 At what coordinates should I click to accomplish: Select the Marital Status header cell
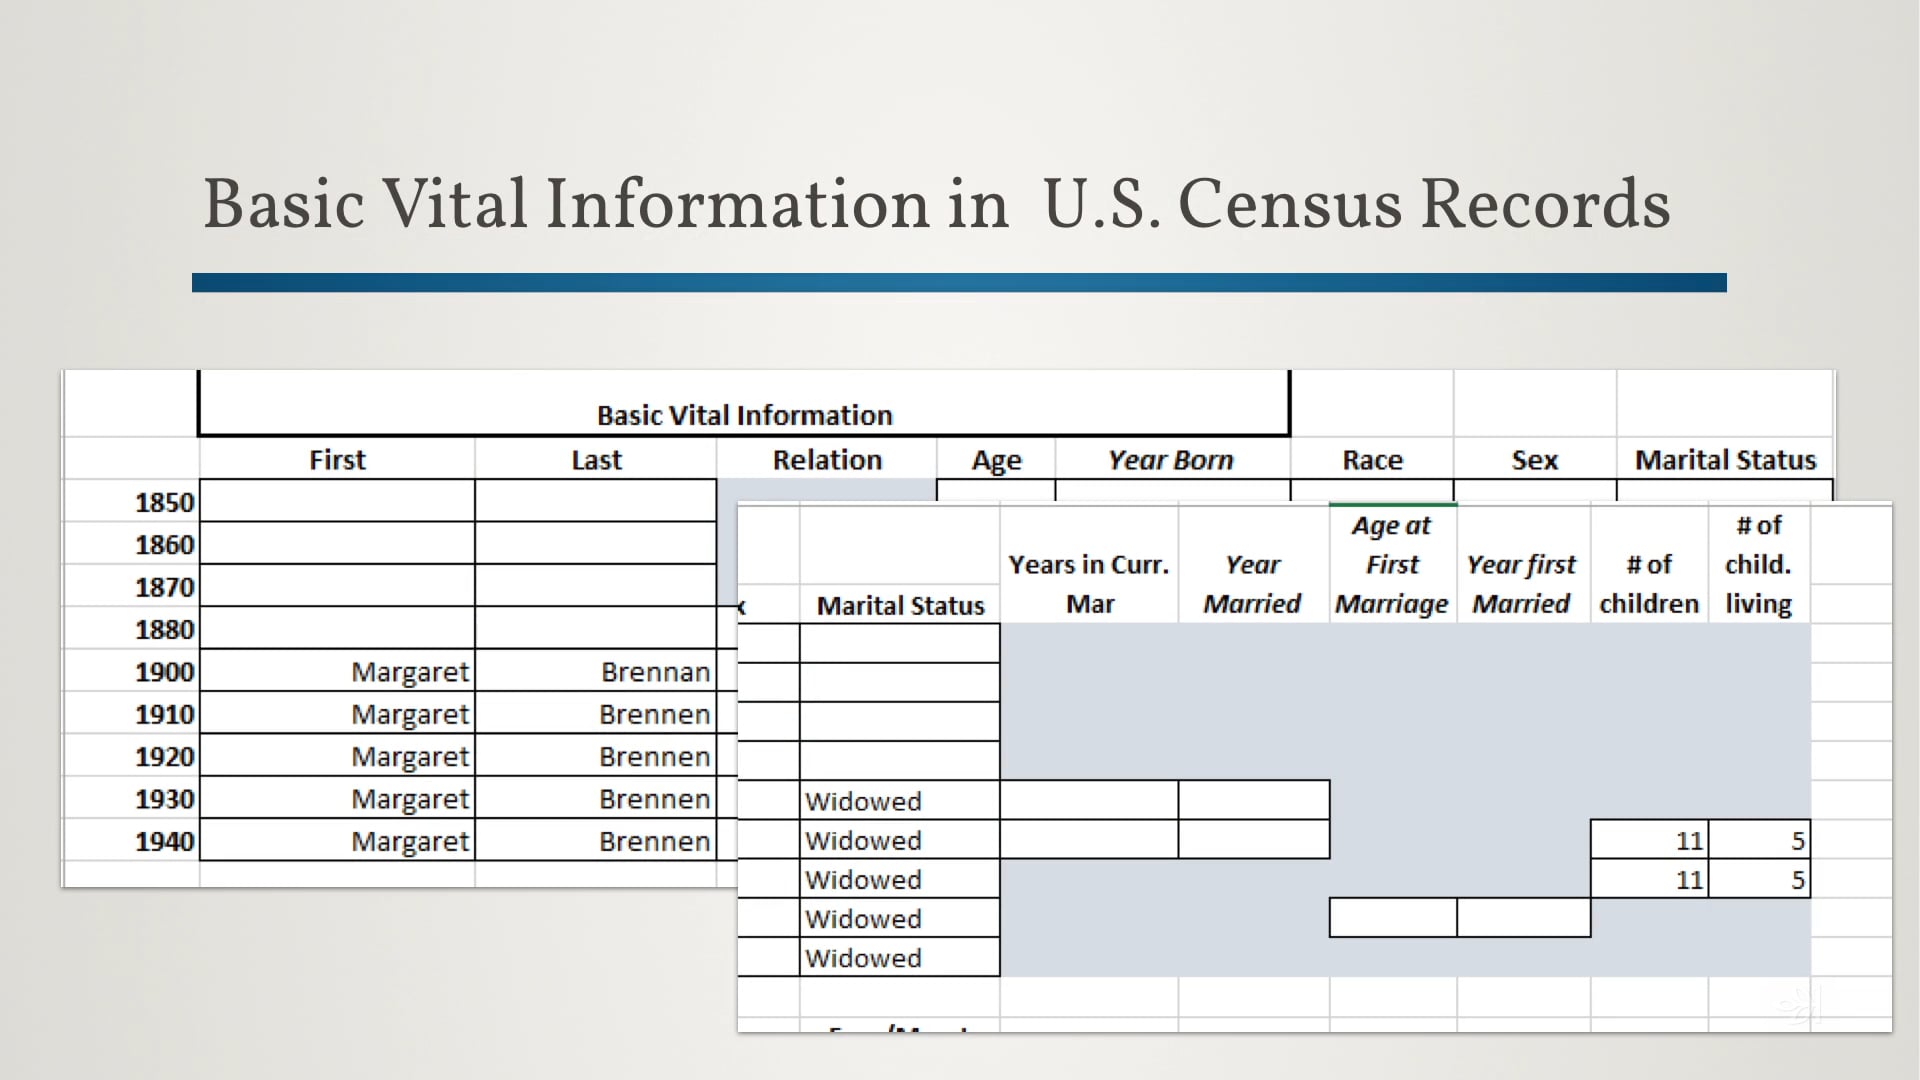1724,459
